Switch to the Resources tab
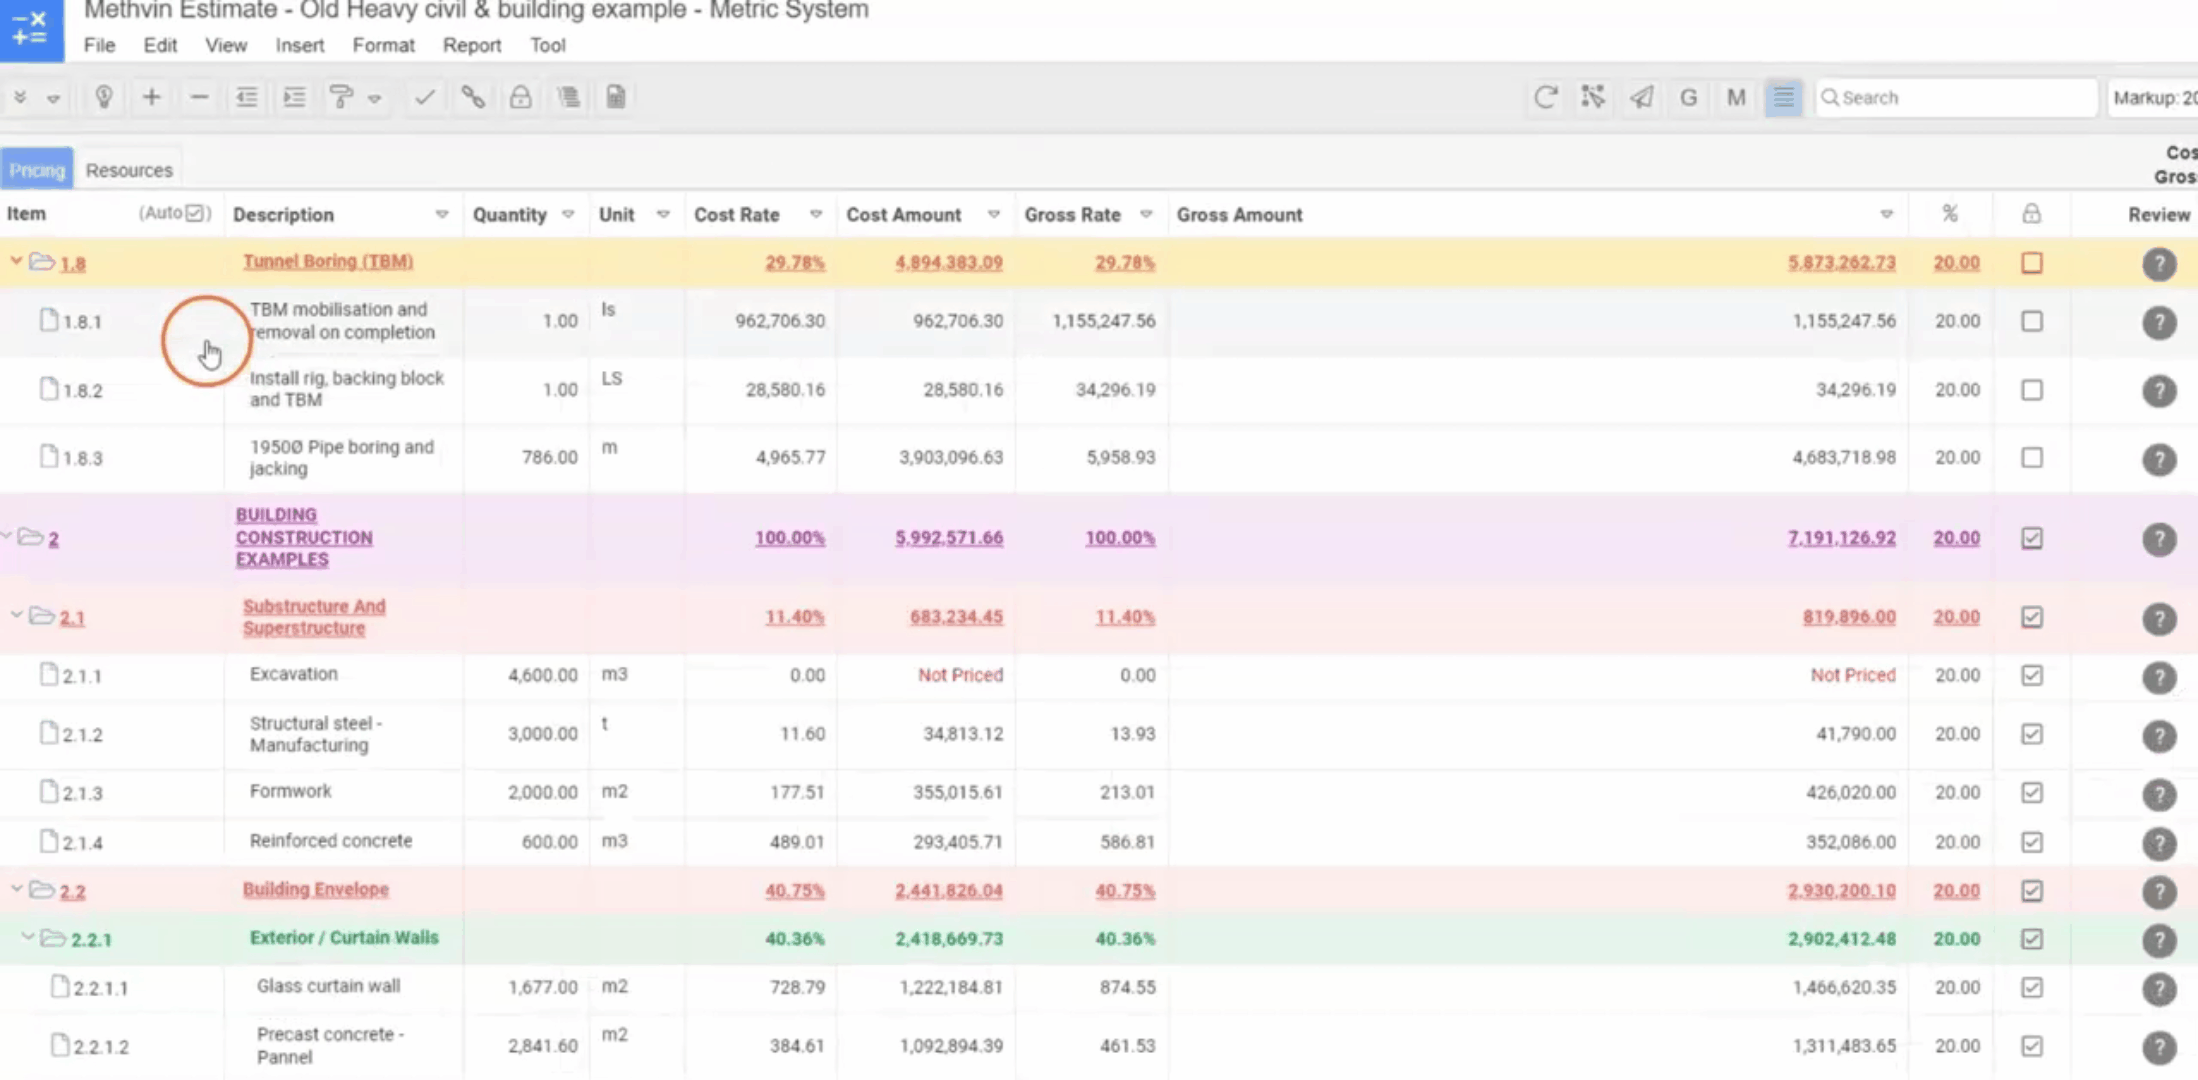The width and height of the screenshot is (2198, 1080). click(x=129, y=170)
